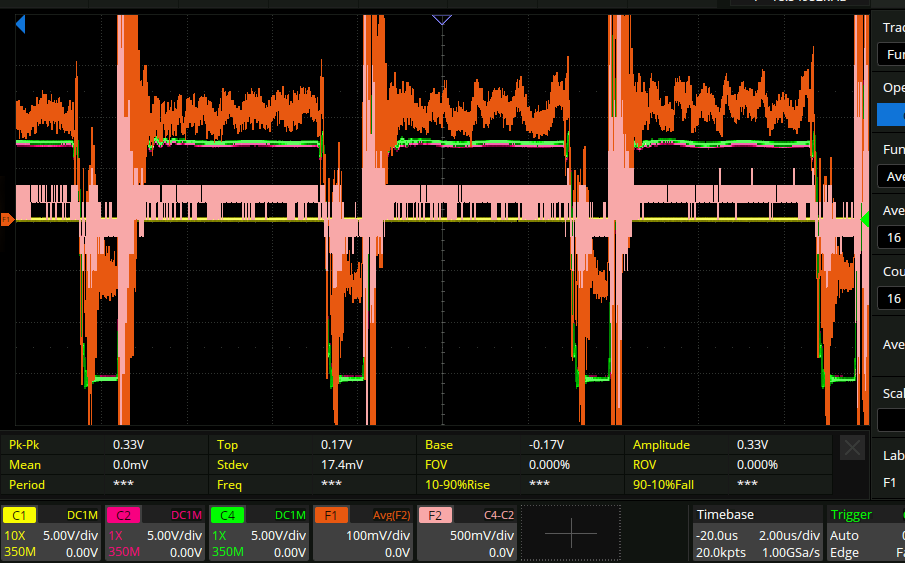Viewport: 905px width, 563px height.
Task: Expand the Trace dropdown in the side panel
Action: coord(890,54)
